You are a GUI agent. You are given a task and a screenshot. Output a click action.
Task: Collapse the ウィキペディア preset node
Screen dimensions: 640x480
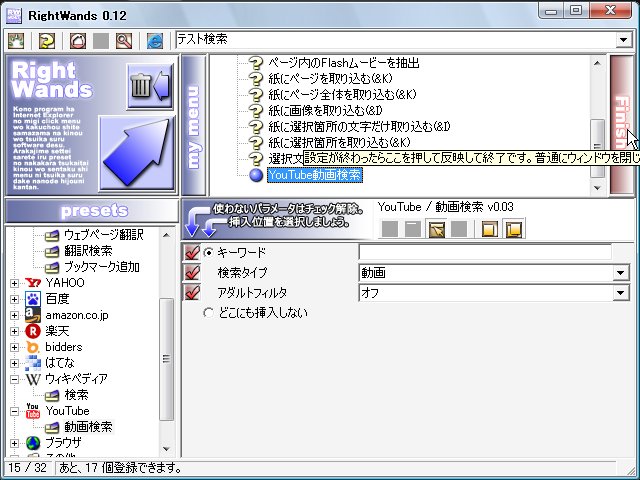coord(14,379)
